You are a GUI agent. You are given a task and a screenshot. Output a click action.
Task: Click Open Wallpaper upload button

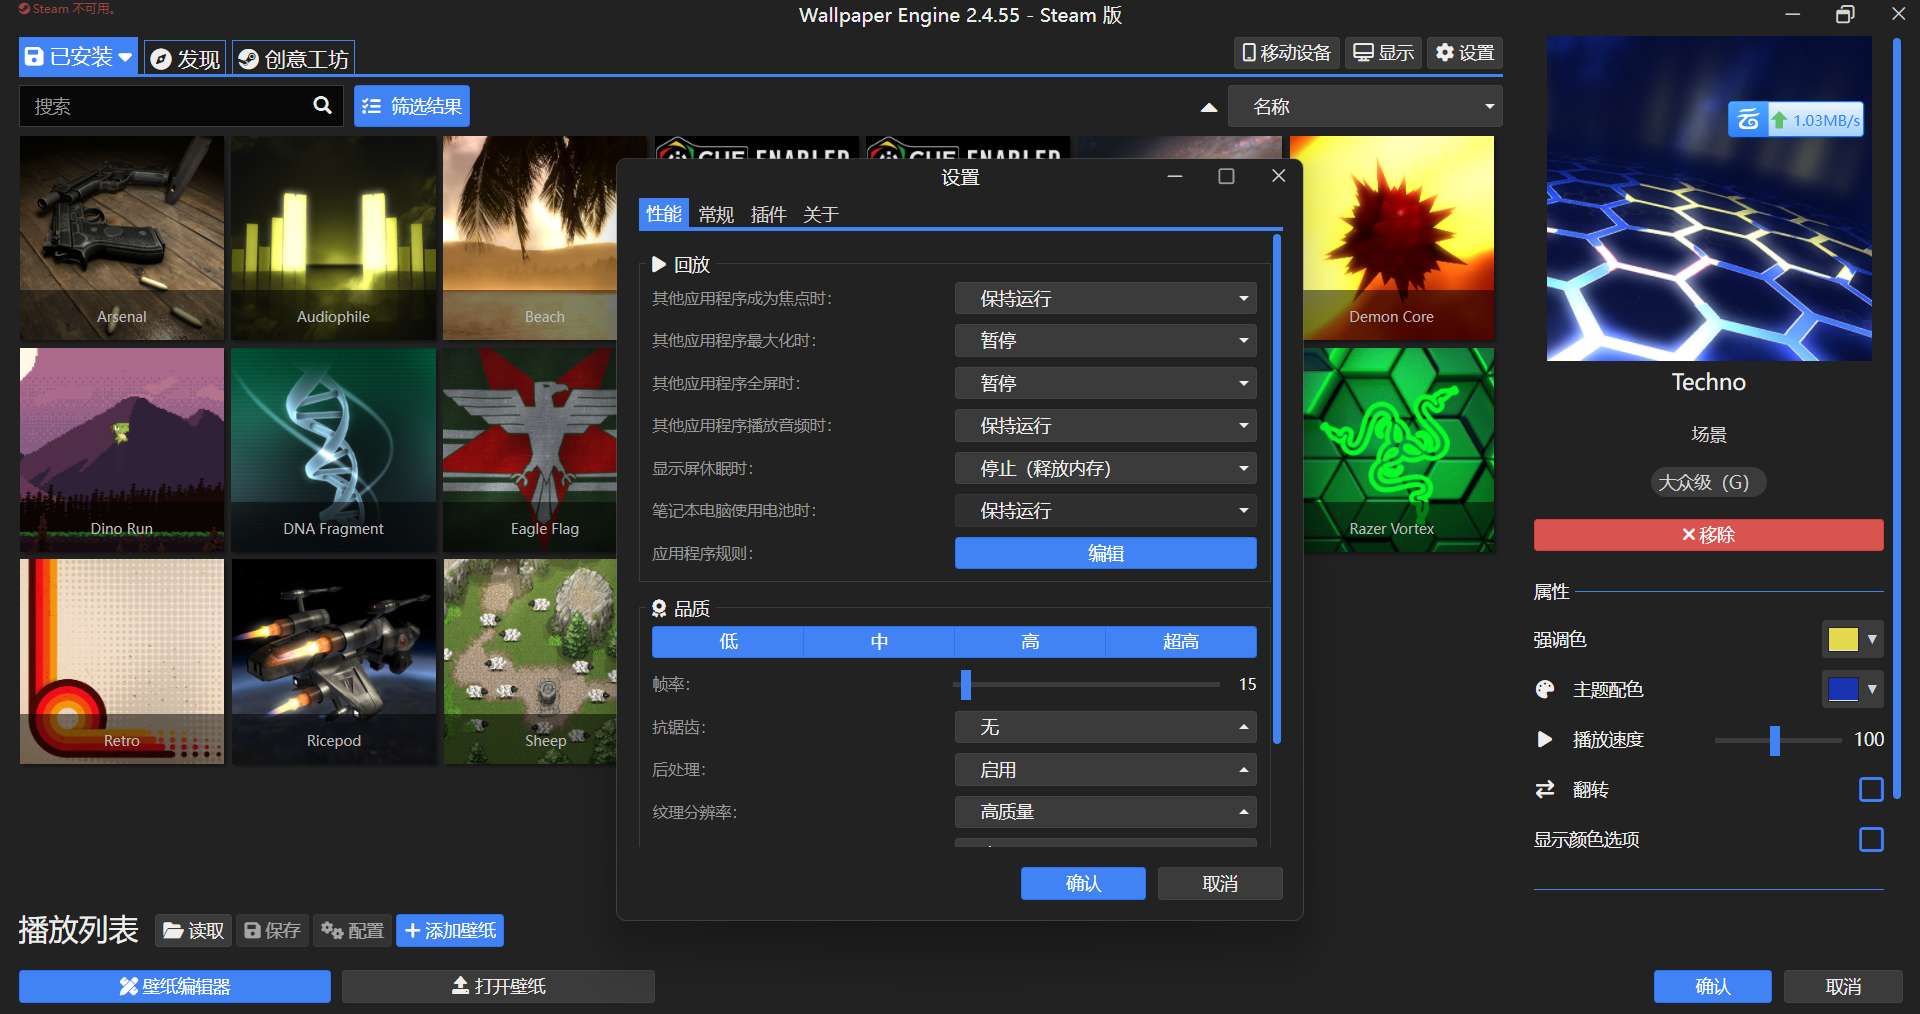click(498, 986)
